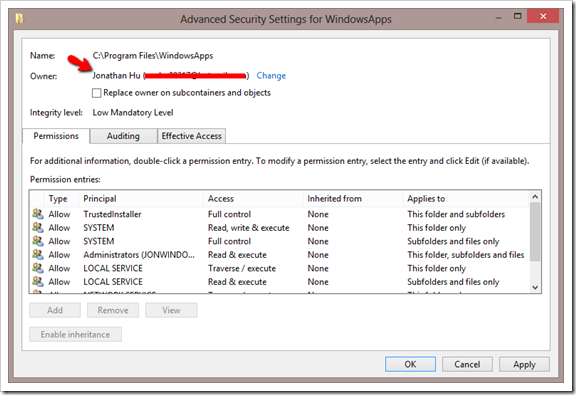Open the Auditing tab
This screenshot has height=395, width=576.
click(x=123, y=136)
